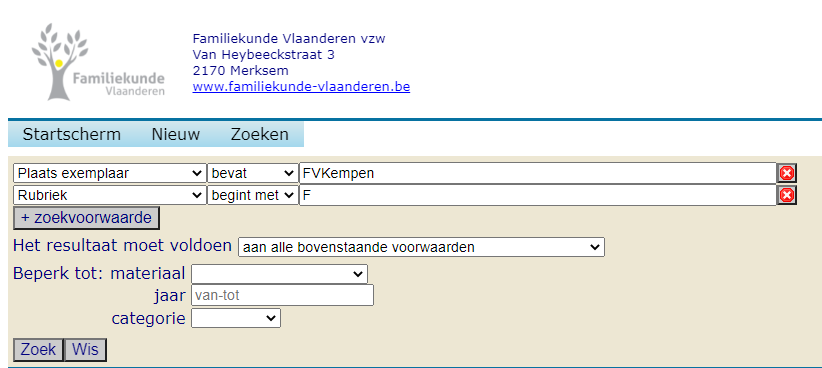This screenshot has width=822, height=368.
Task: Open the Plaats exemplaar field dropdown
Action: click(x=110, y=173)
